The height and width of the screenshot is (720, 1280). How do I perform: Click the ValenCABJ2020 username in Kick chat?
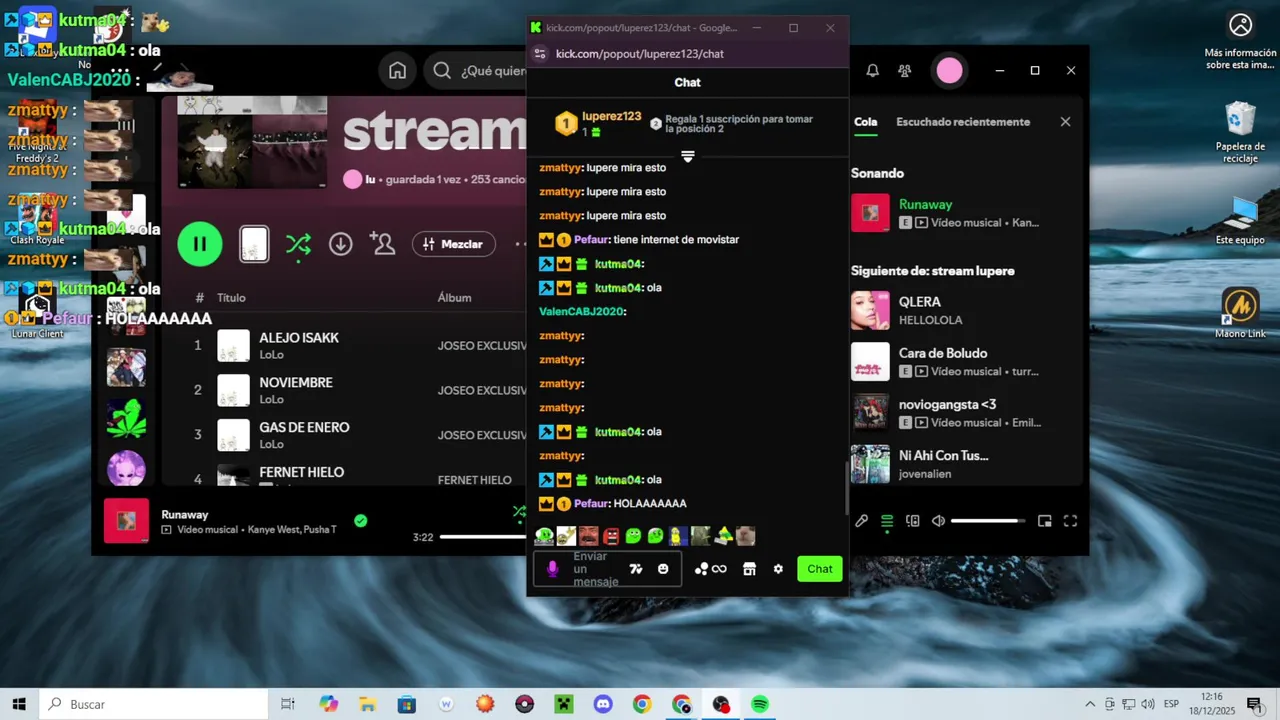[x=582, y=312]
